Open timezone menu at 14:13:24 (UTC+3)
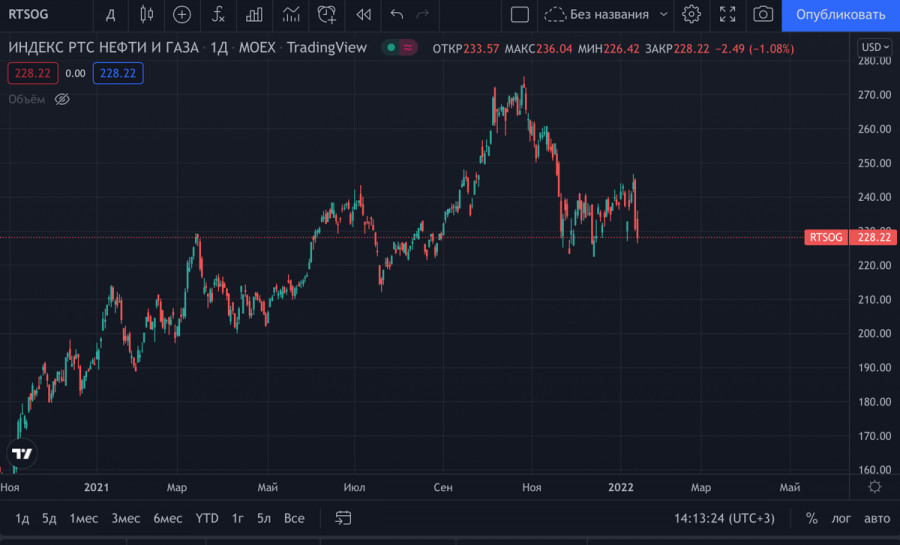Image resolution: width=900 pixels, height=545 pixels. click(x=724, y=518)
